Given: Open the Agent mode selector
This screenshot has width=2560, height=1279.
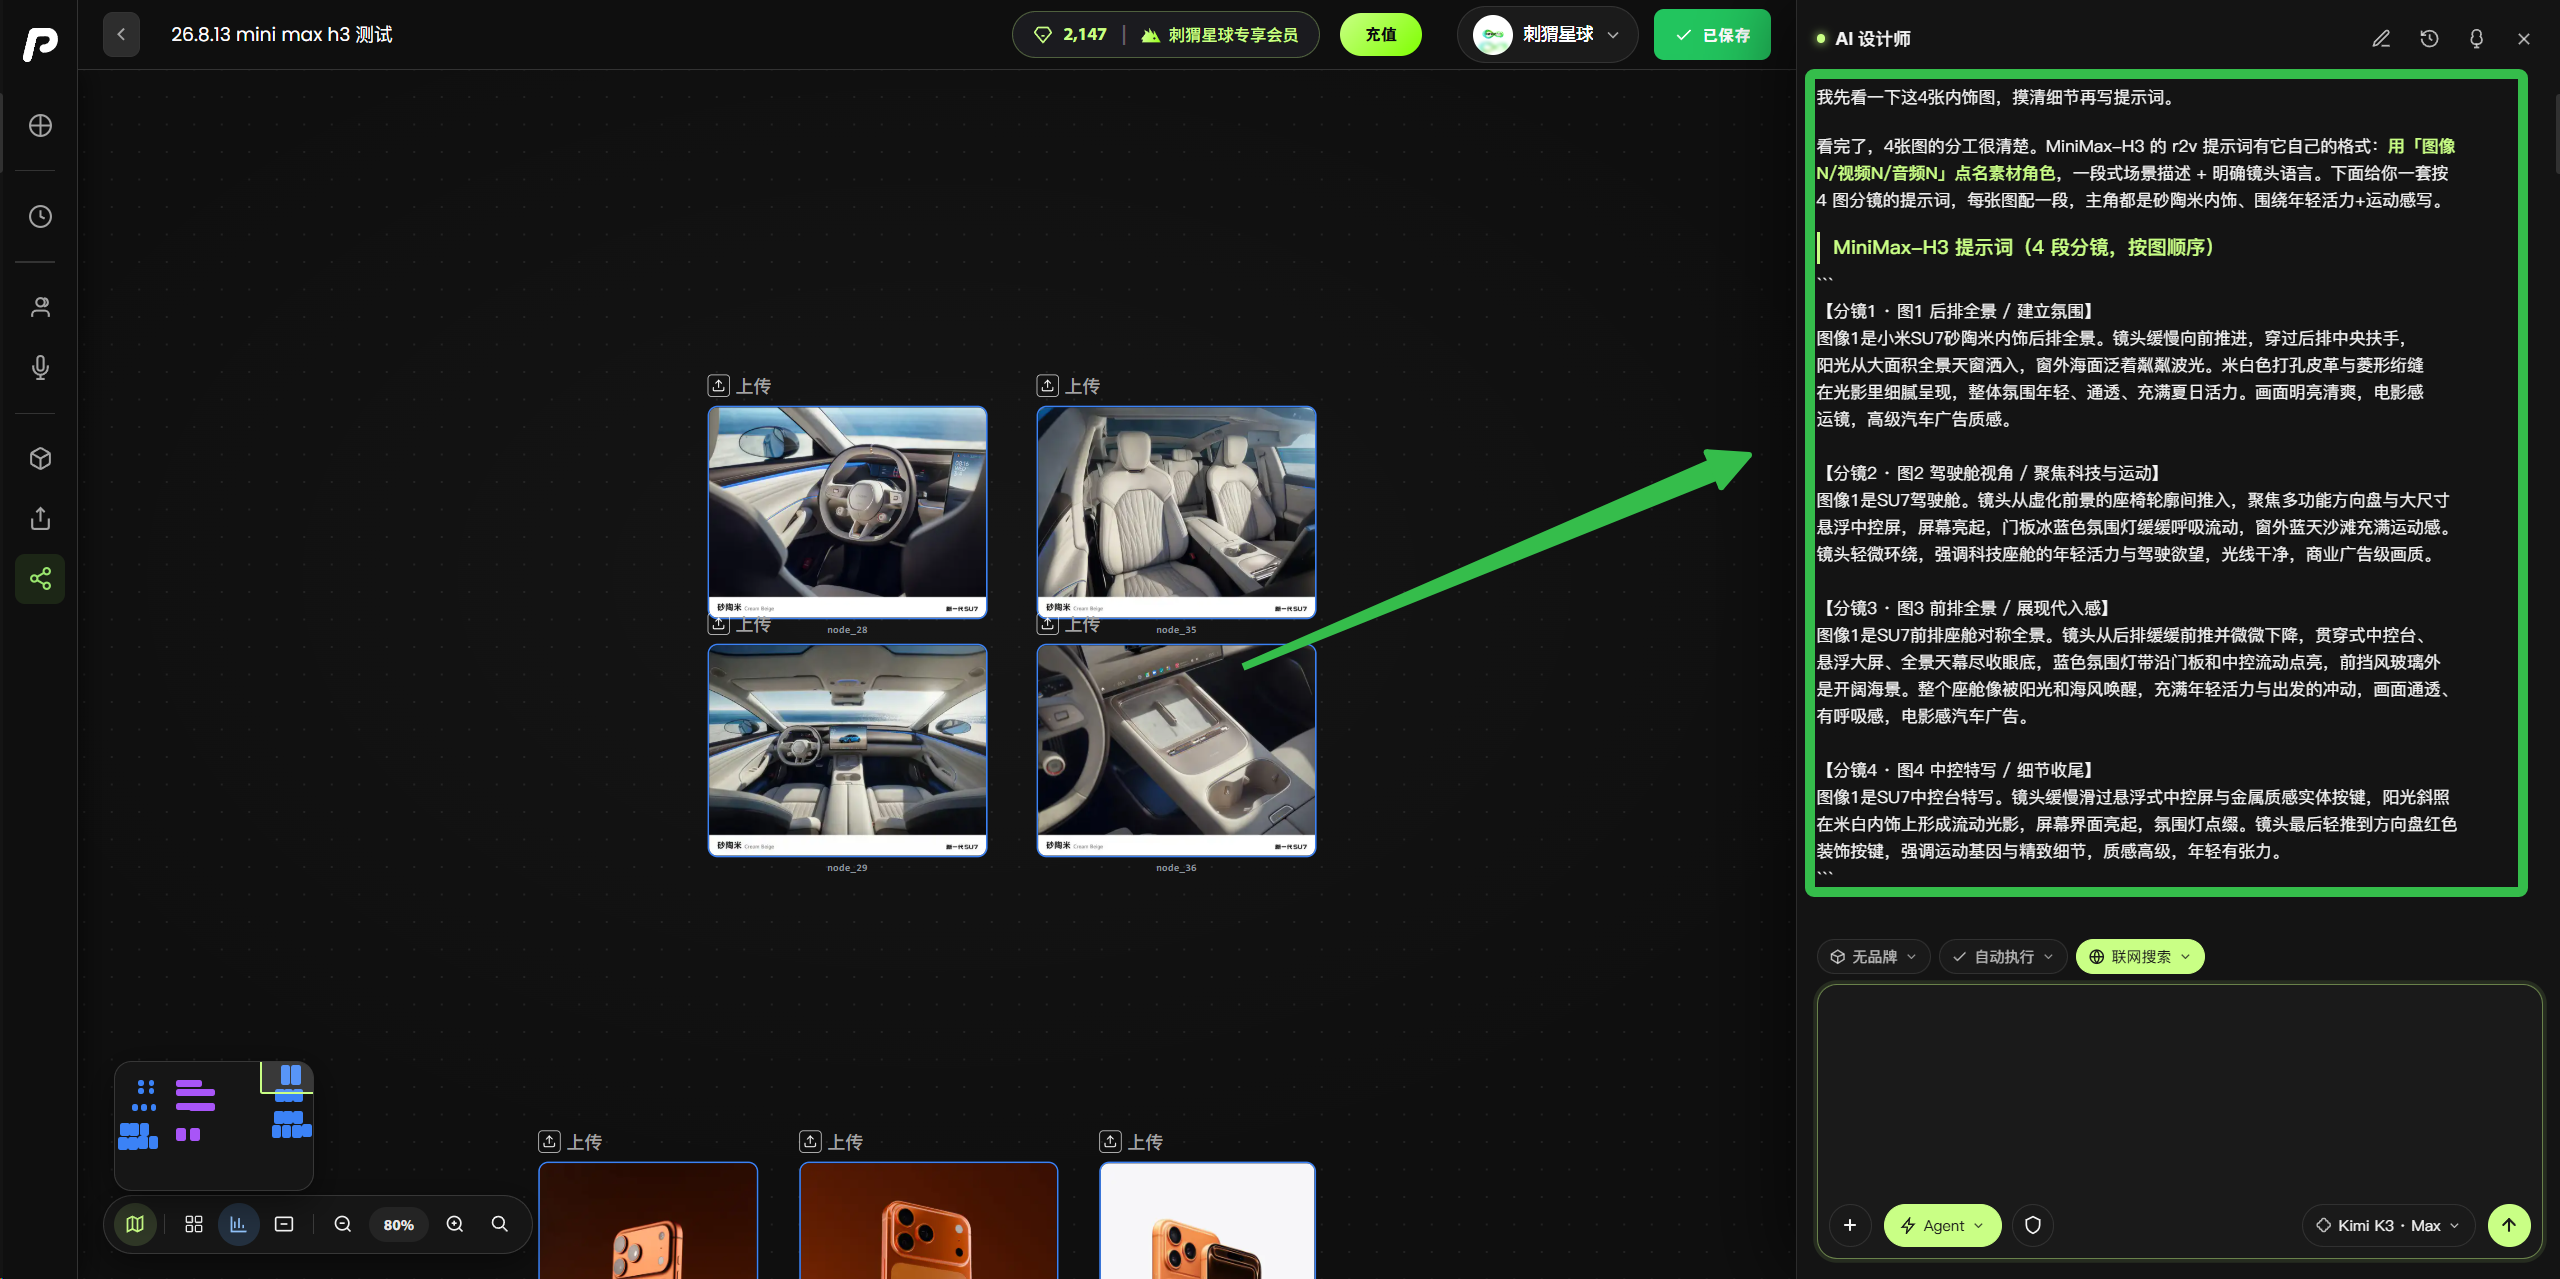Looking at the screenshot, I should (1942, 1225).
